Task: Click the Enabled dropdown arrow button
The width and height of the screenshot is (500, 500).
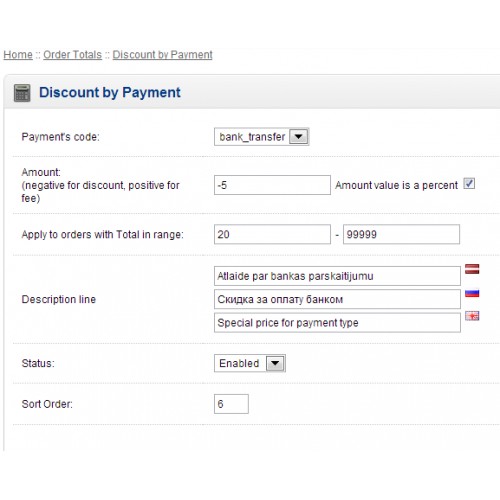Action: point(275,363)
